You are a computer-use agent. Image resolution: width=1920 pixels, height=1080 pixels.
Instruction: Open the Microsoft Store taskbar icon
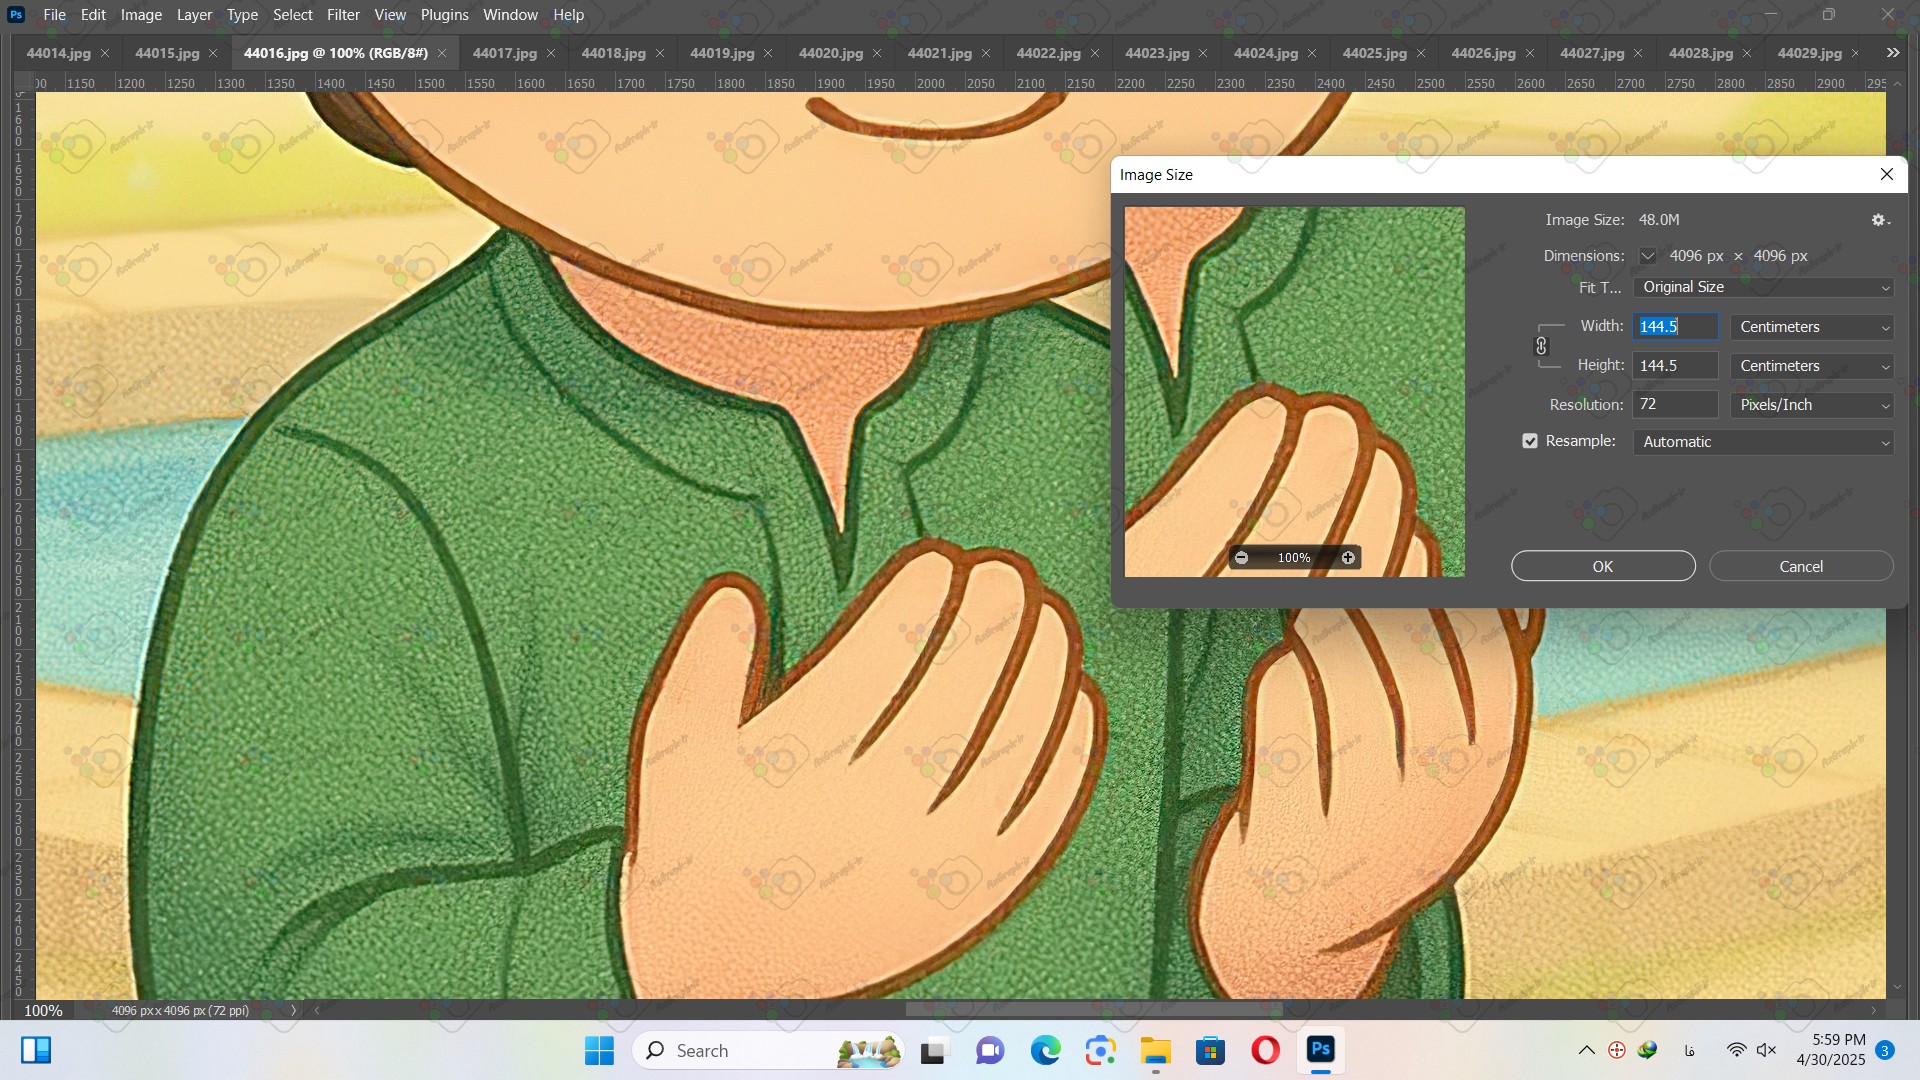pos(1211,1051)
